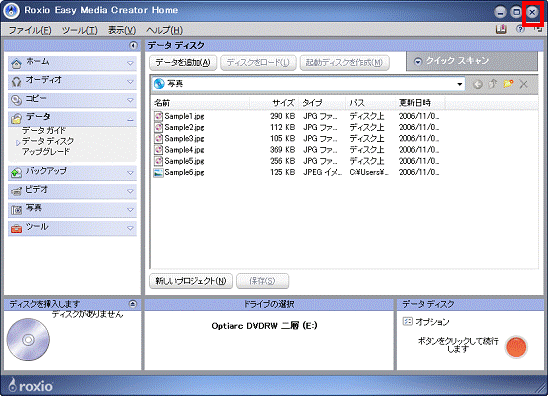The image size is (548, 396).
Task: Expand the オーディオ section chevron
Action: 130,82
